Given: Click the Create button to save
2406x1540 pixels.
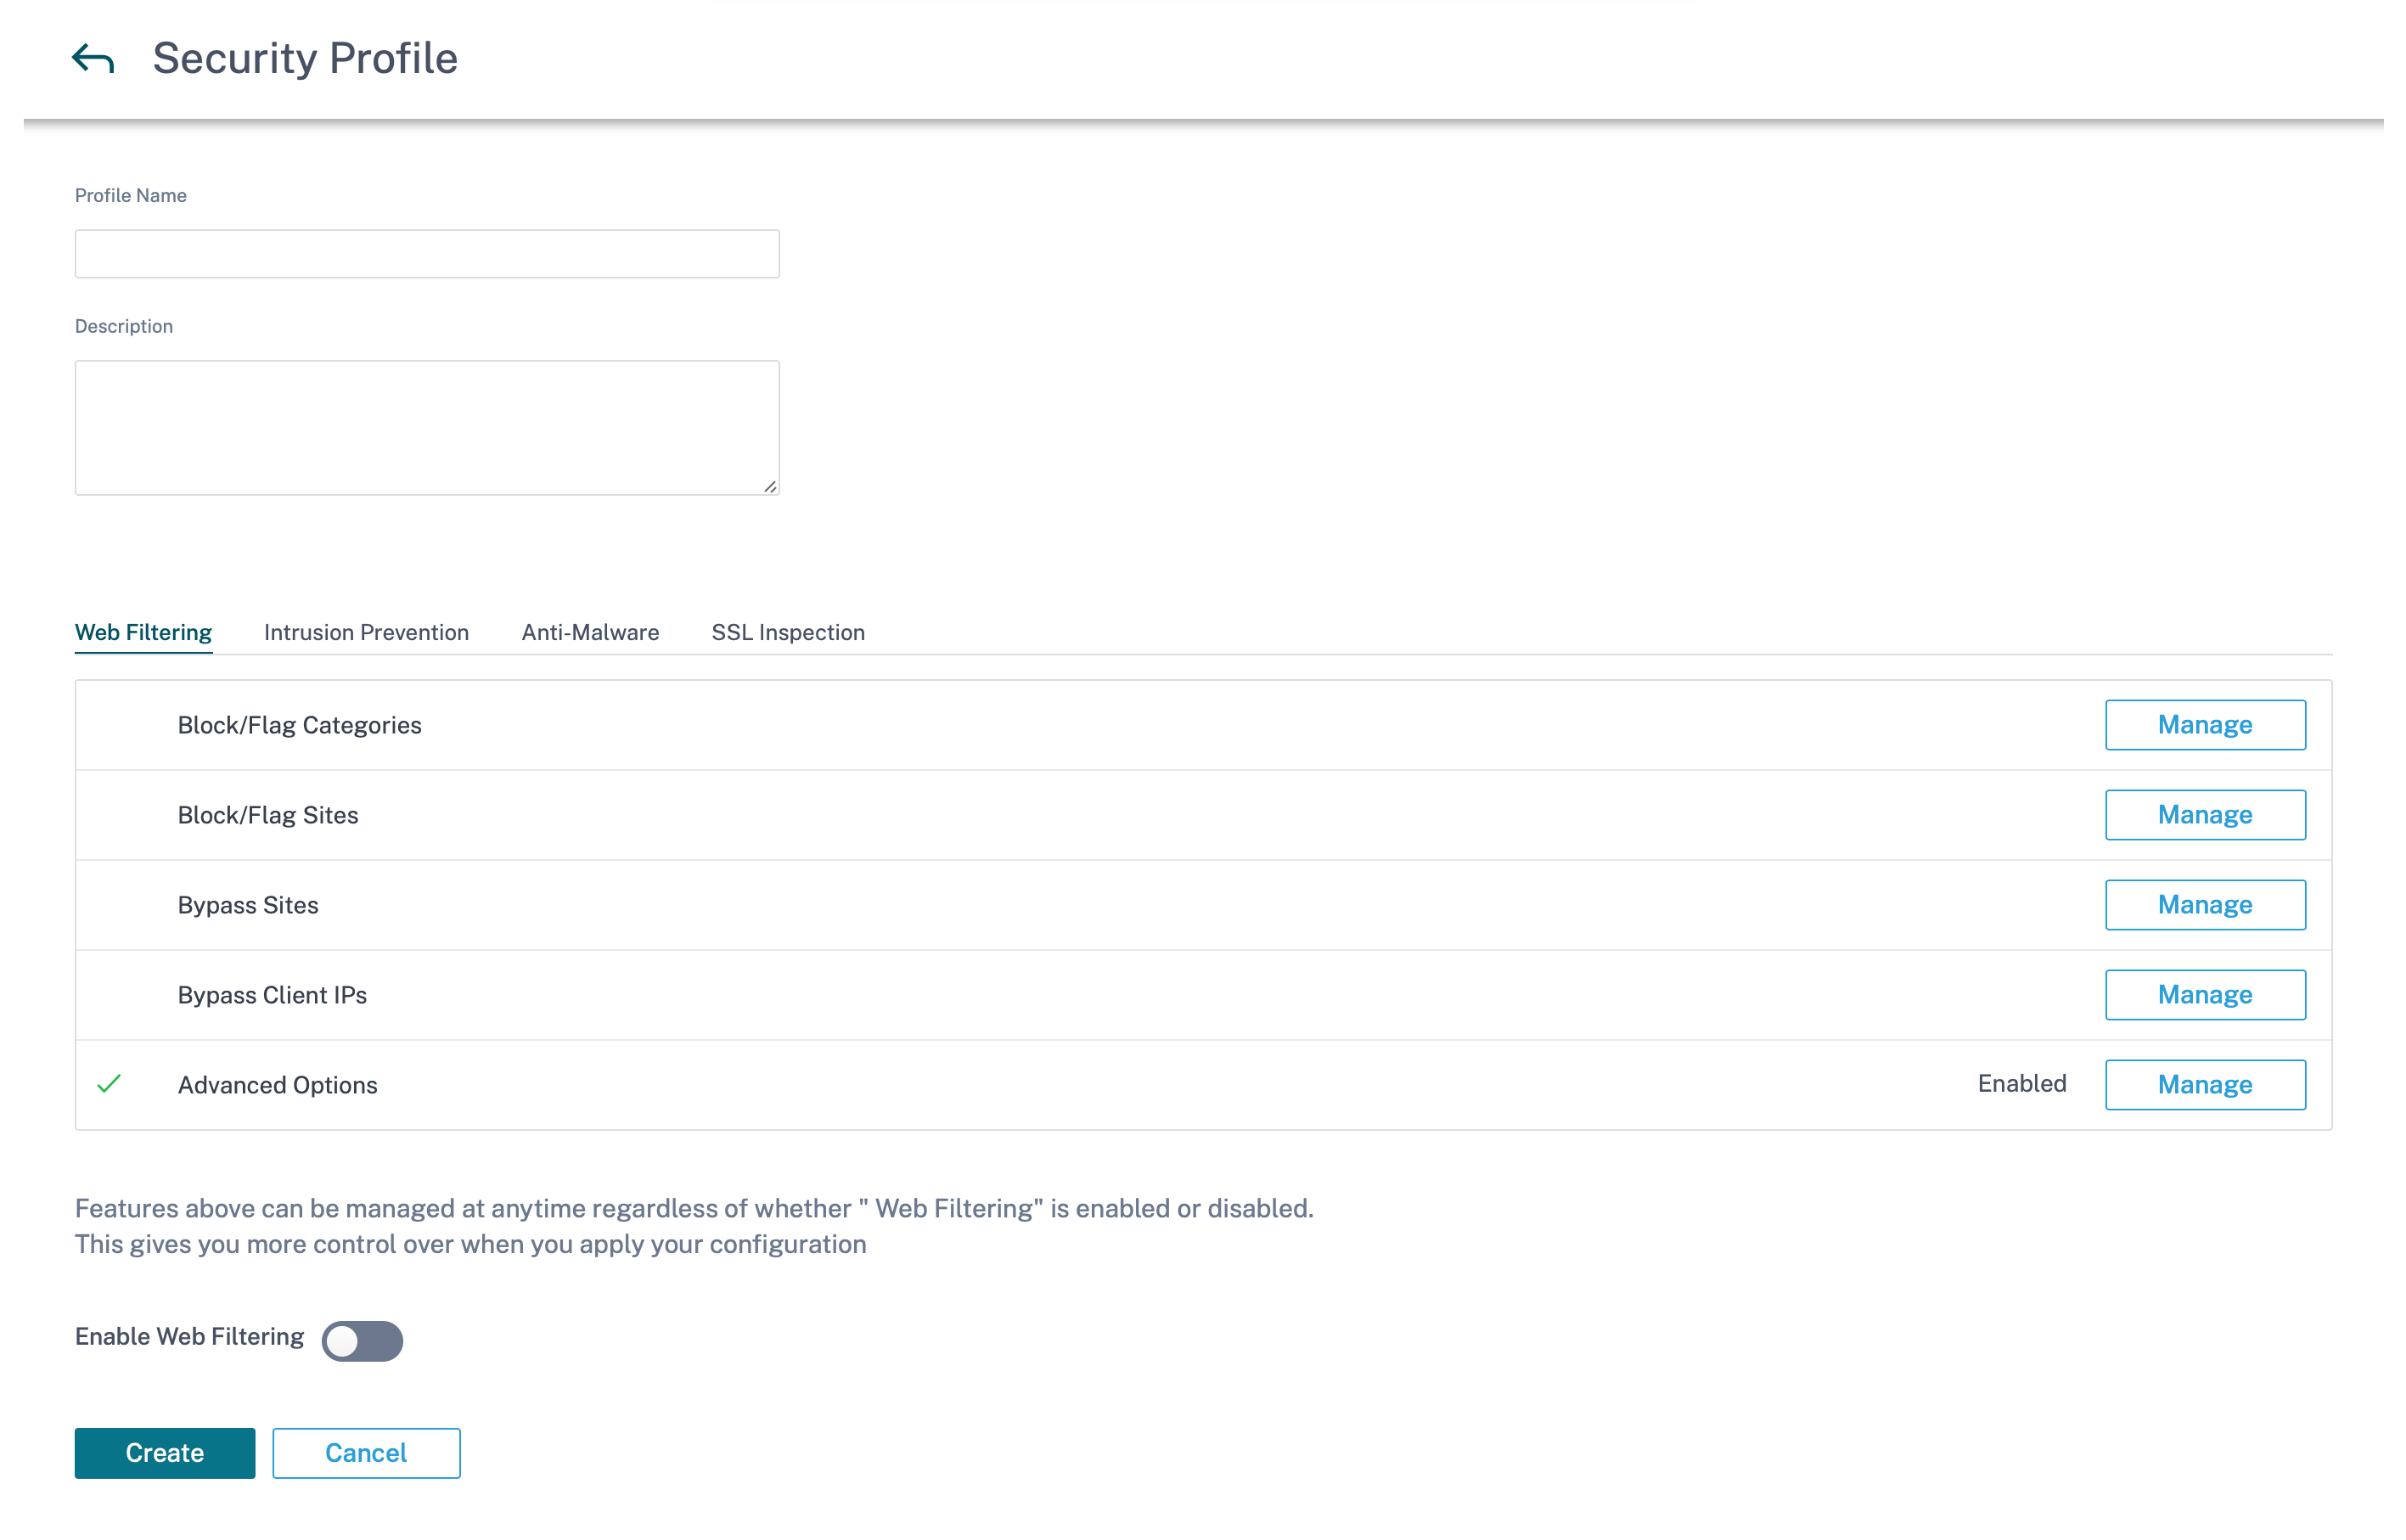Looking at the screenshot, I should [165, 1453].
